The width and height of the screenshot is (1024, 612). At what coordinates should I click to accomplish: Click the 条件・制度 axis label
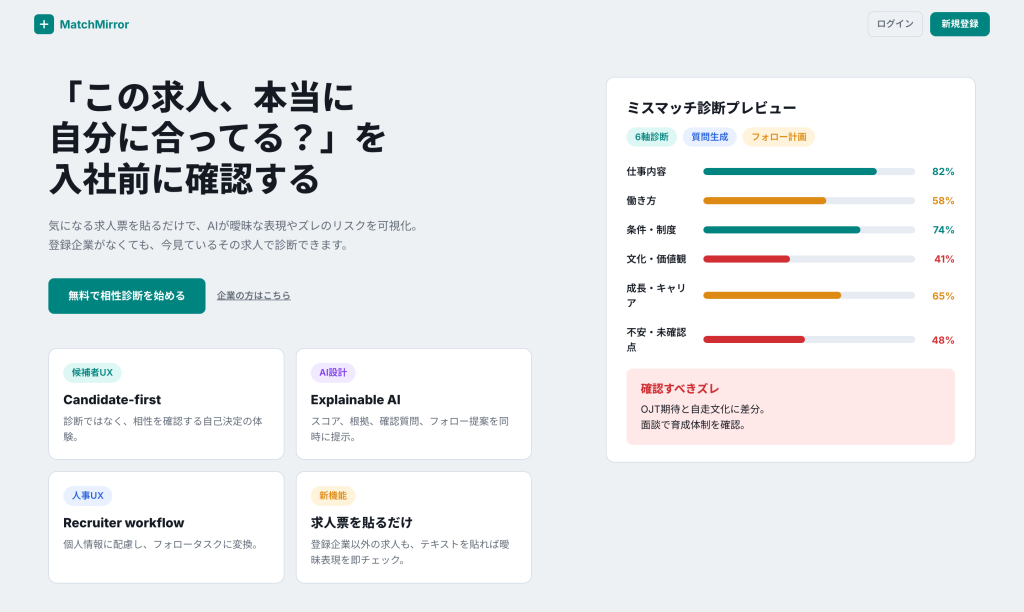click(651, 230)
